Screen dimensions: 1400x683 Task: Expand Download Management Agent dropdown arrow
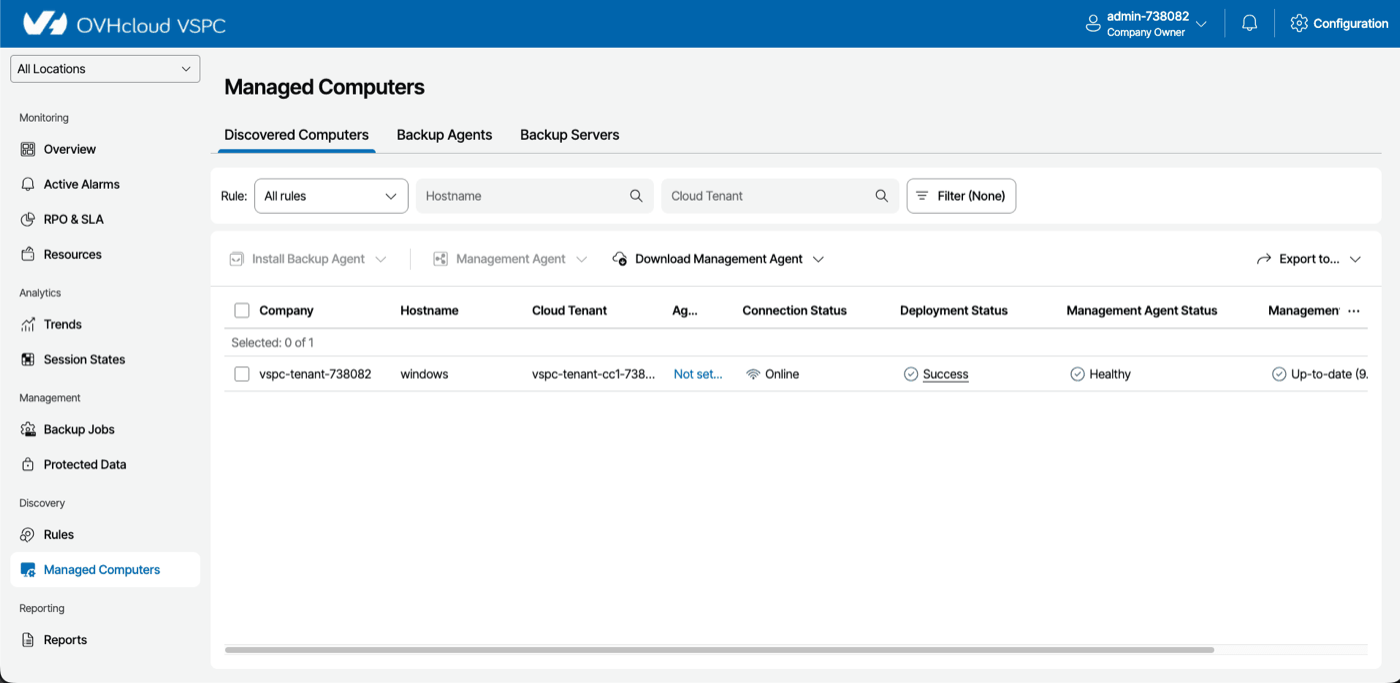[x=818, y=259]
